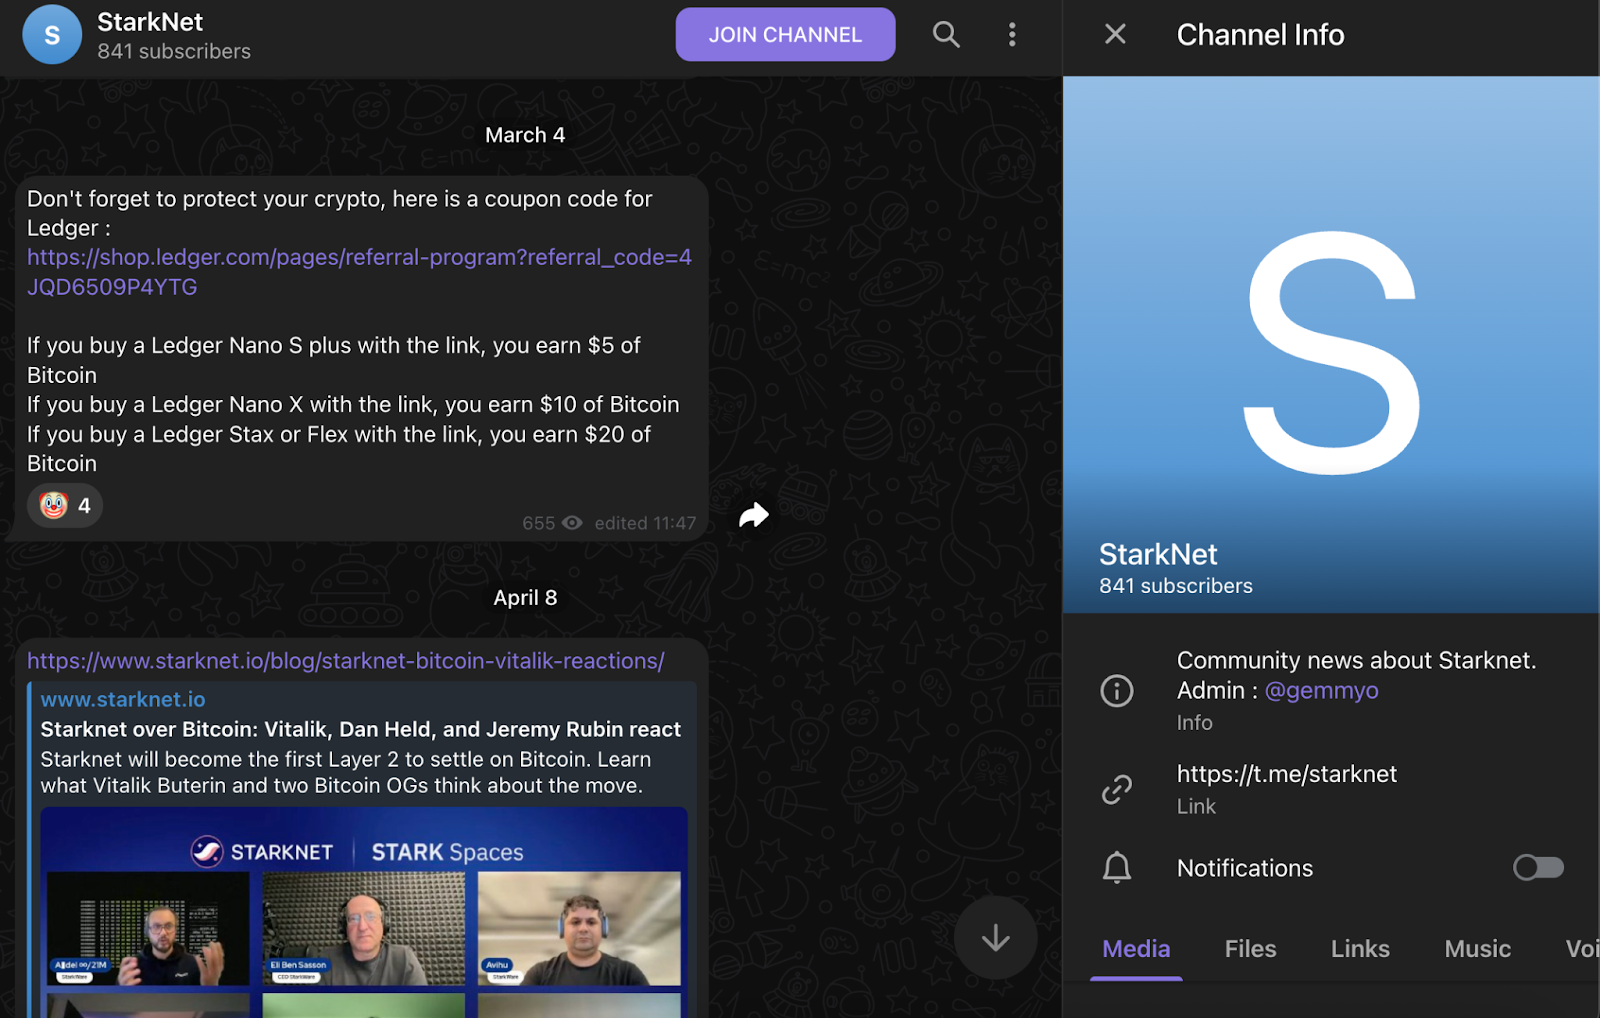Viewport: 1600px width, 1018px height.
Task: Click the STARK Spaces preview thumbnail
Action: point(364,912)
